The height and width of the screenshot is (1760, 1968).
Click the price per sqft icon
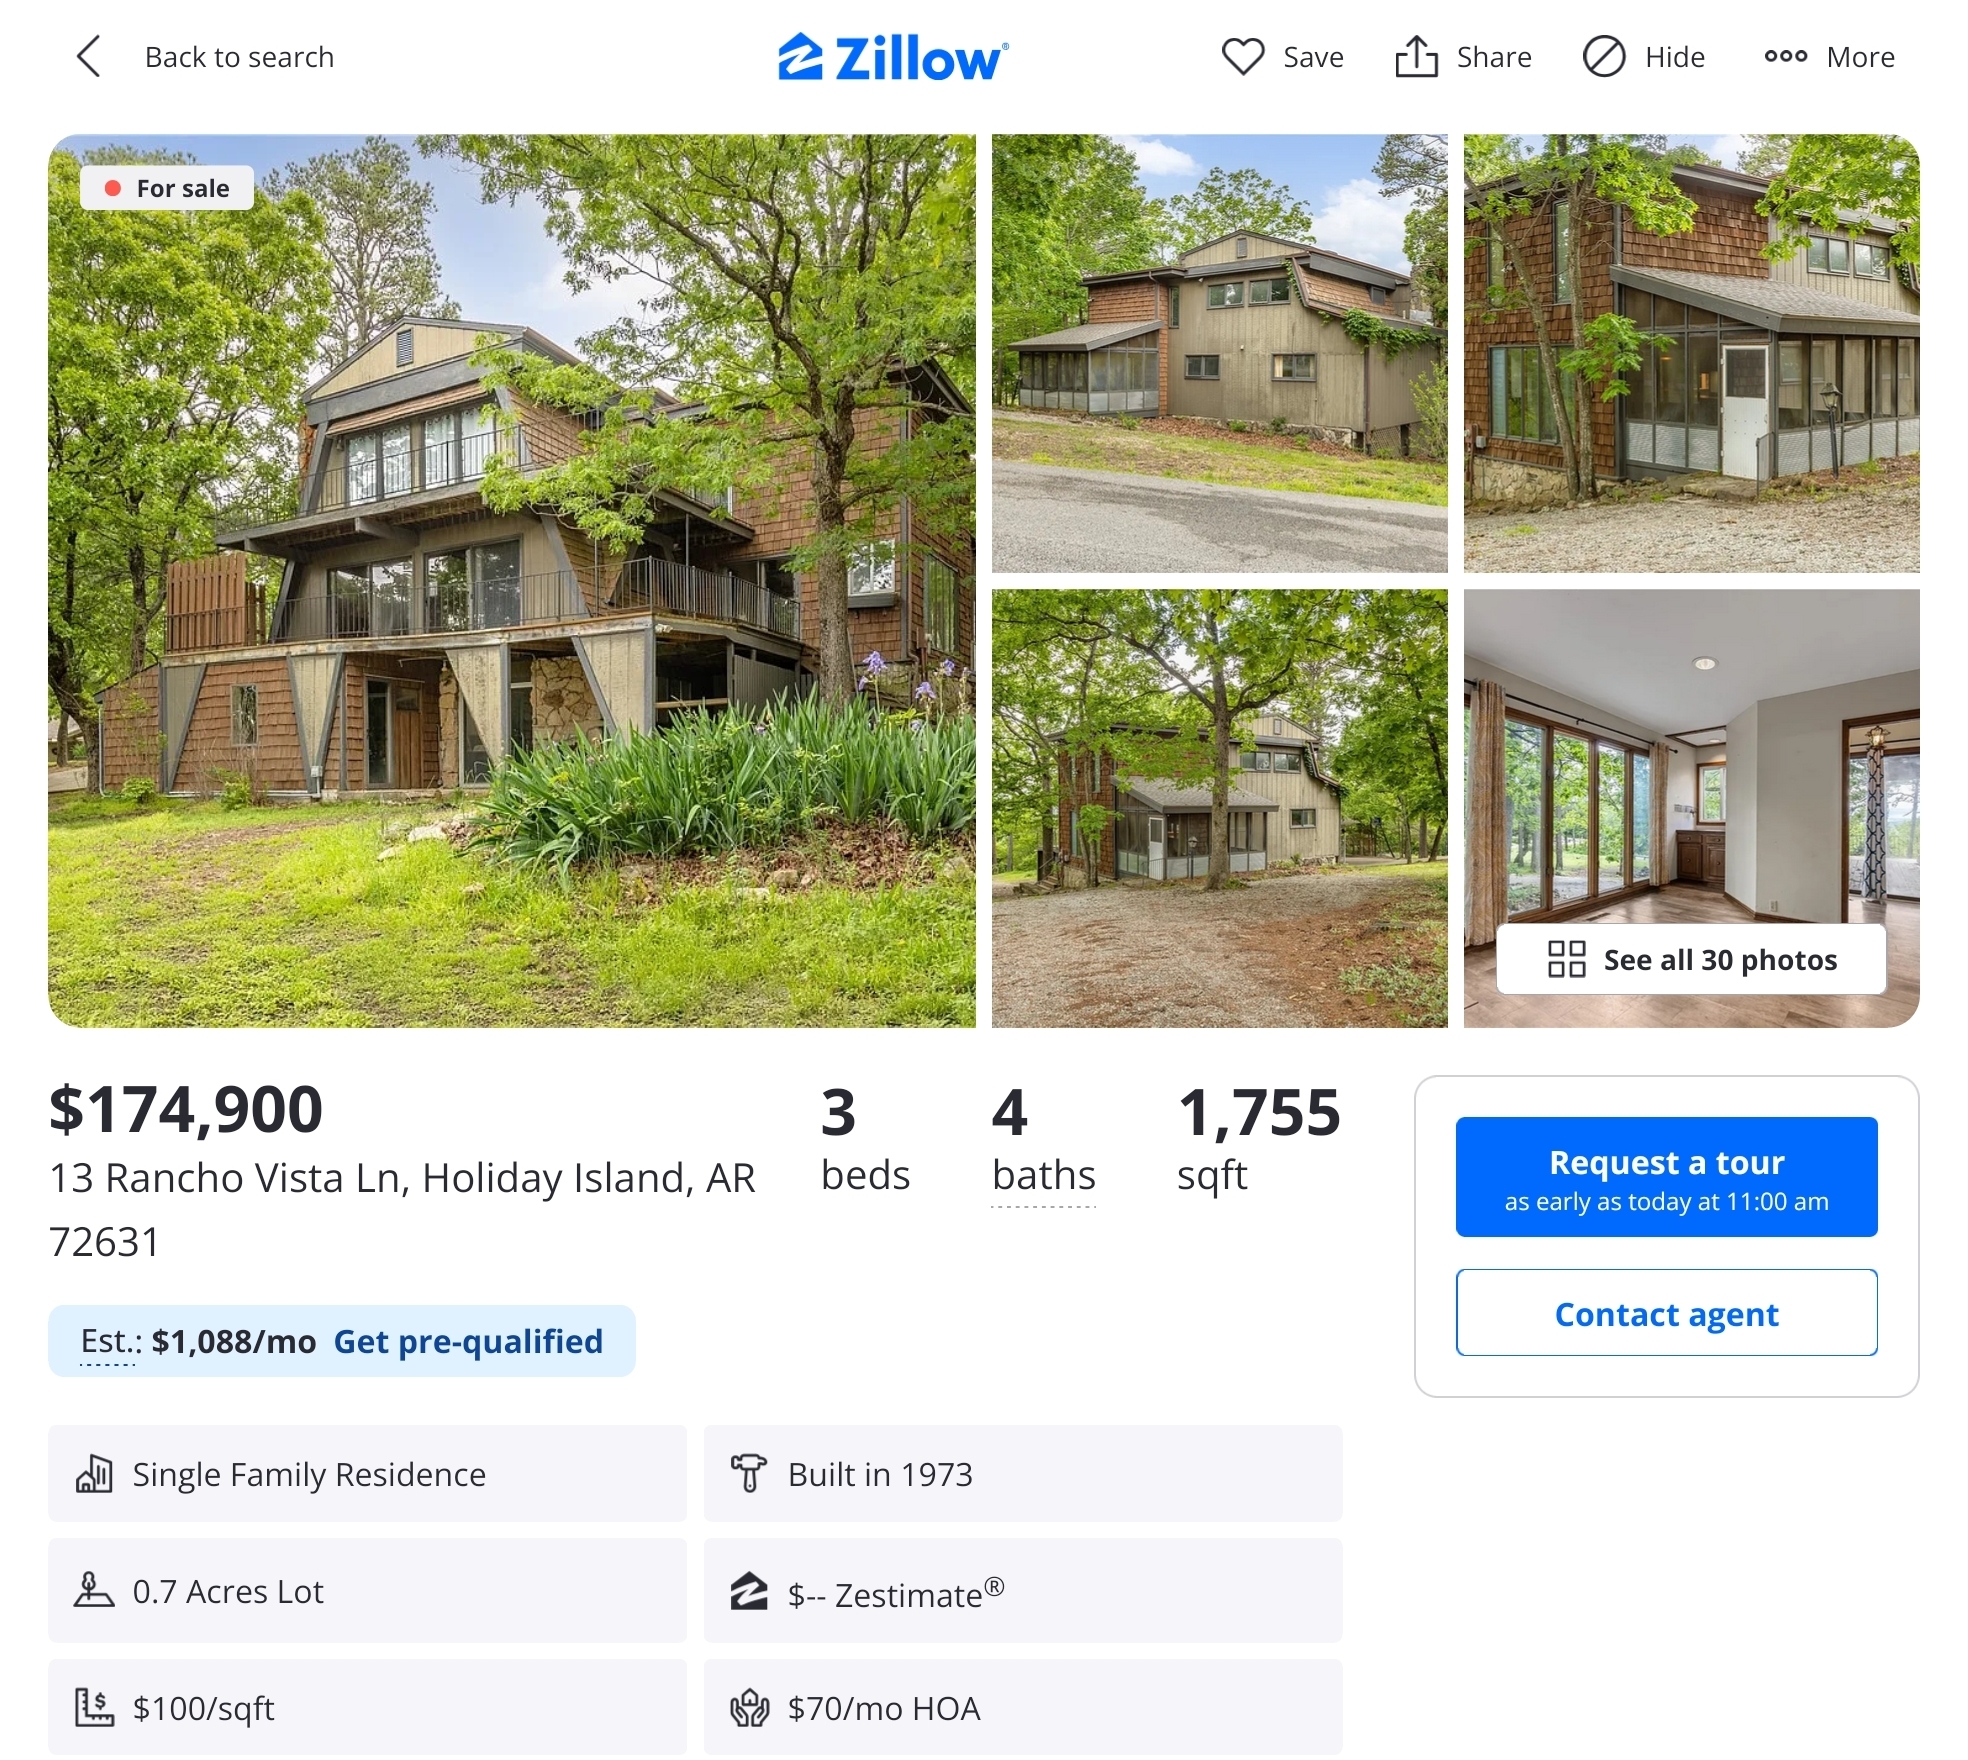coord(94,1707)
